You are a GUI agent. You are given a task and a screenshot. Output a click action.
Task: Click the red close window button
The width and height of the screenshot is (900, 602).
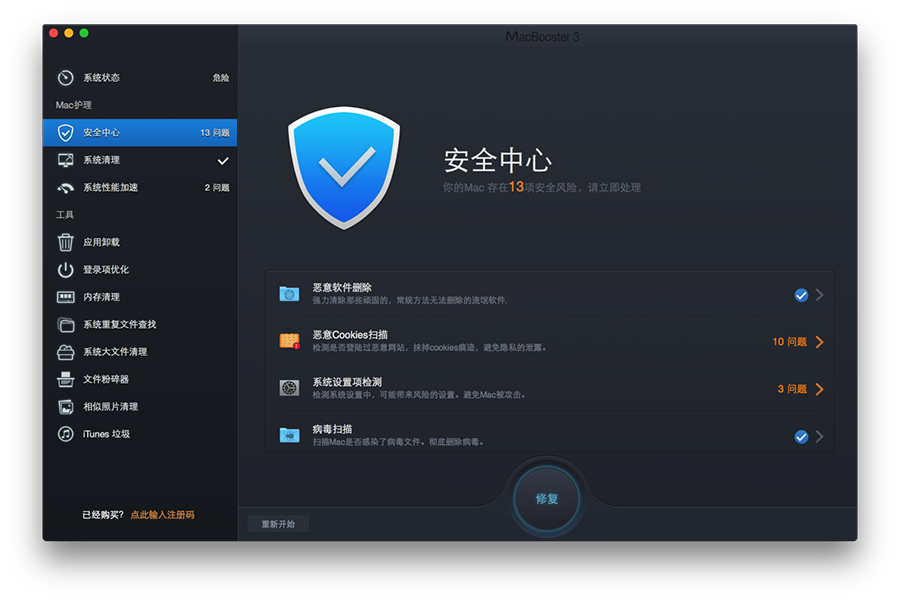click(53, 33)
